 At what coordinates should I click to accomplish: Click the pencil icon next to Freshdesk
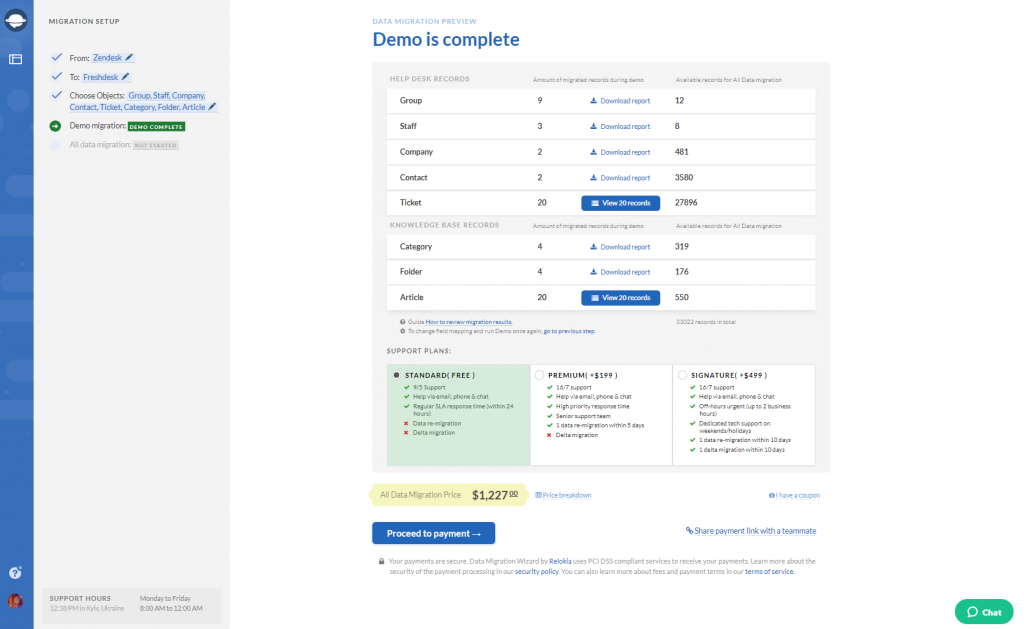(x=125, y=77)
